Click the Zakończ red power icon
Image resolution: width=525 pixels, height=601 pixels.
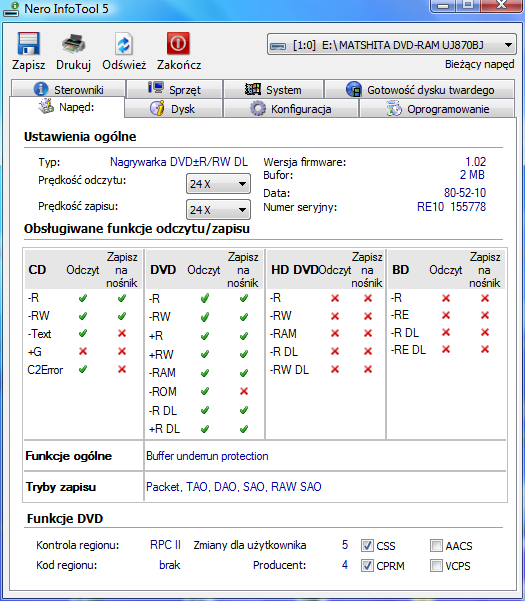click(178, 43)
